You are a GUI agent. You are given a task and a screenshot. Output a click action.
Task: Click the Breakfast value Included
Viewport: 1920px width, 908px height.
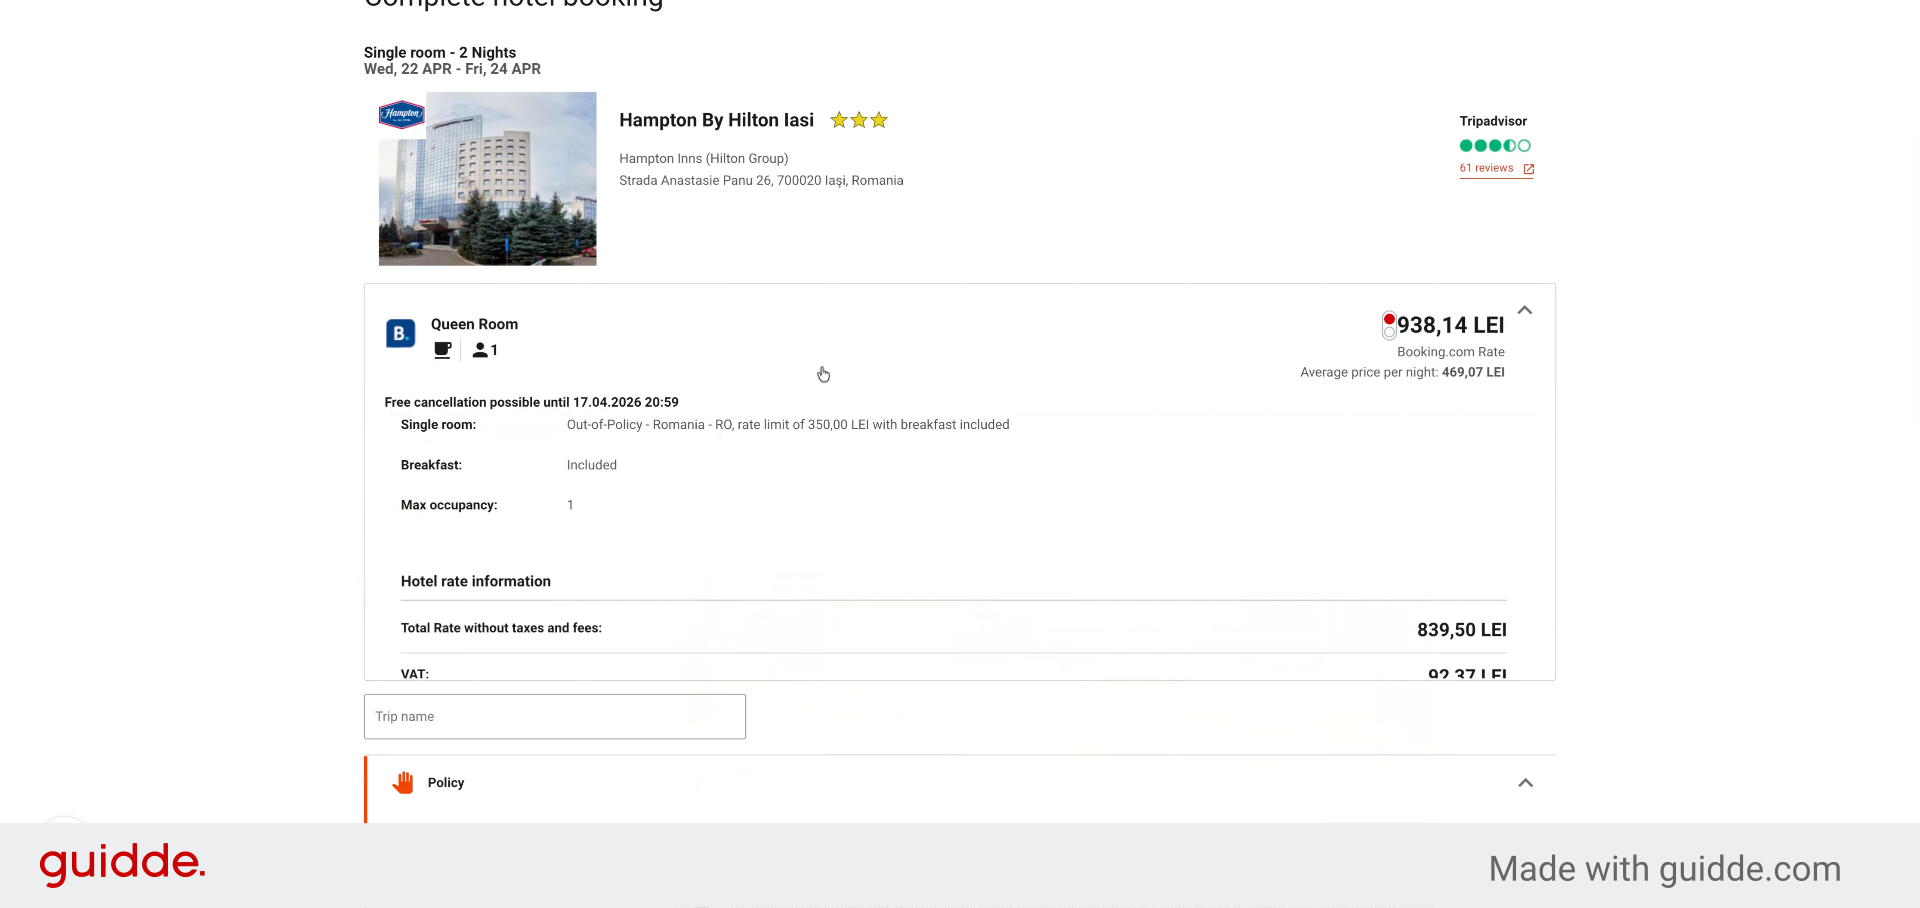coord(592,465)
